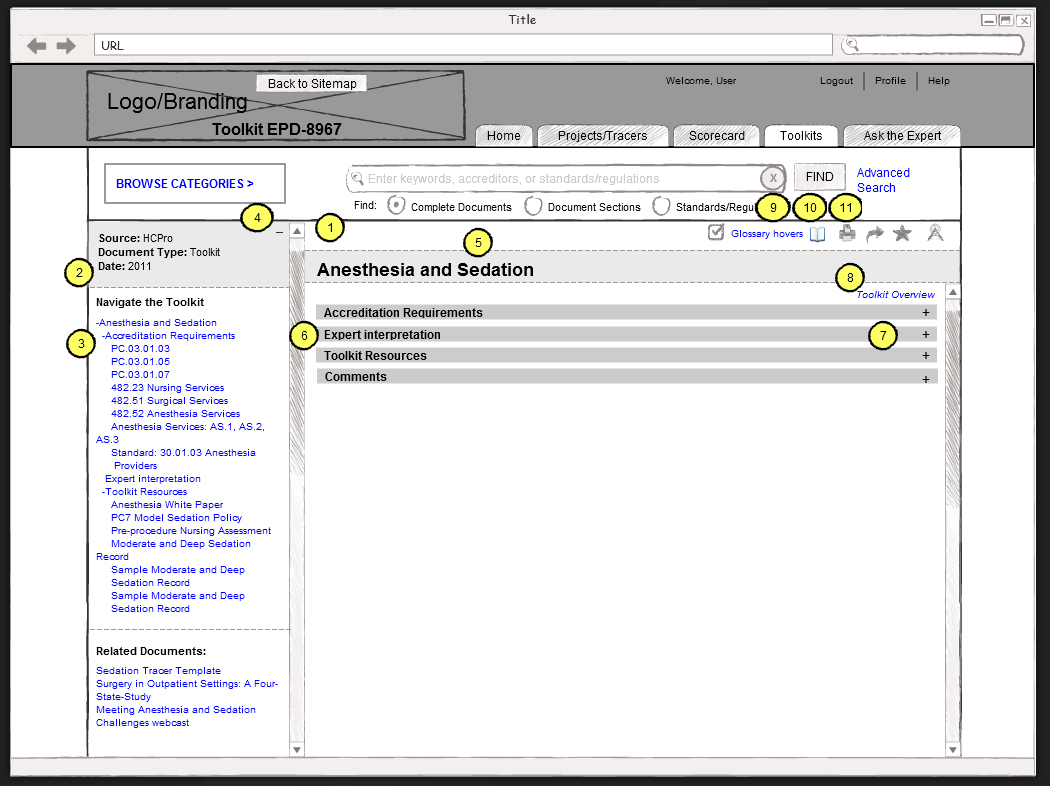The width and height of the screenshot is (1050, 786).
Task: Open the Advanced Search link
Action: click(x=883, y=180)
